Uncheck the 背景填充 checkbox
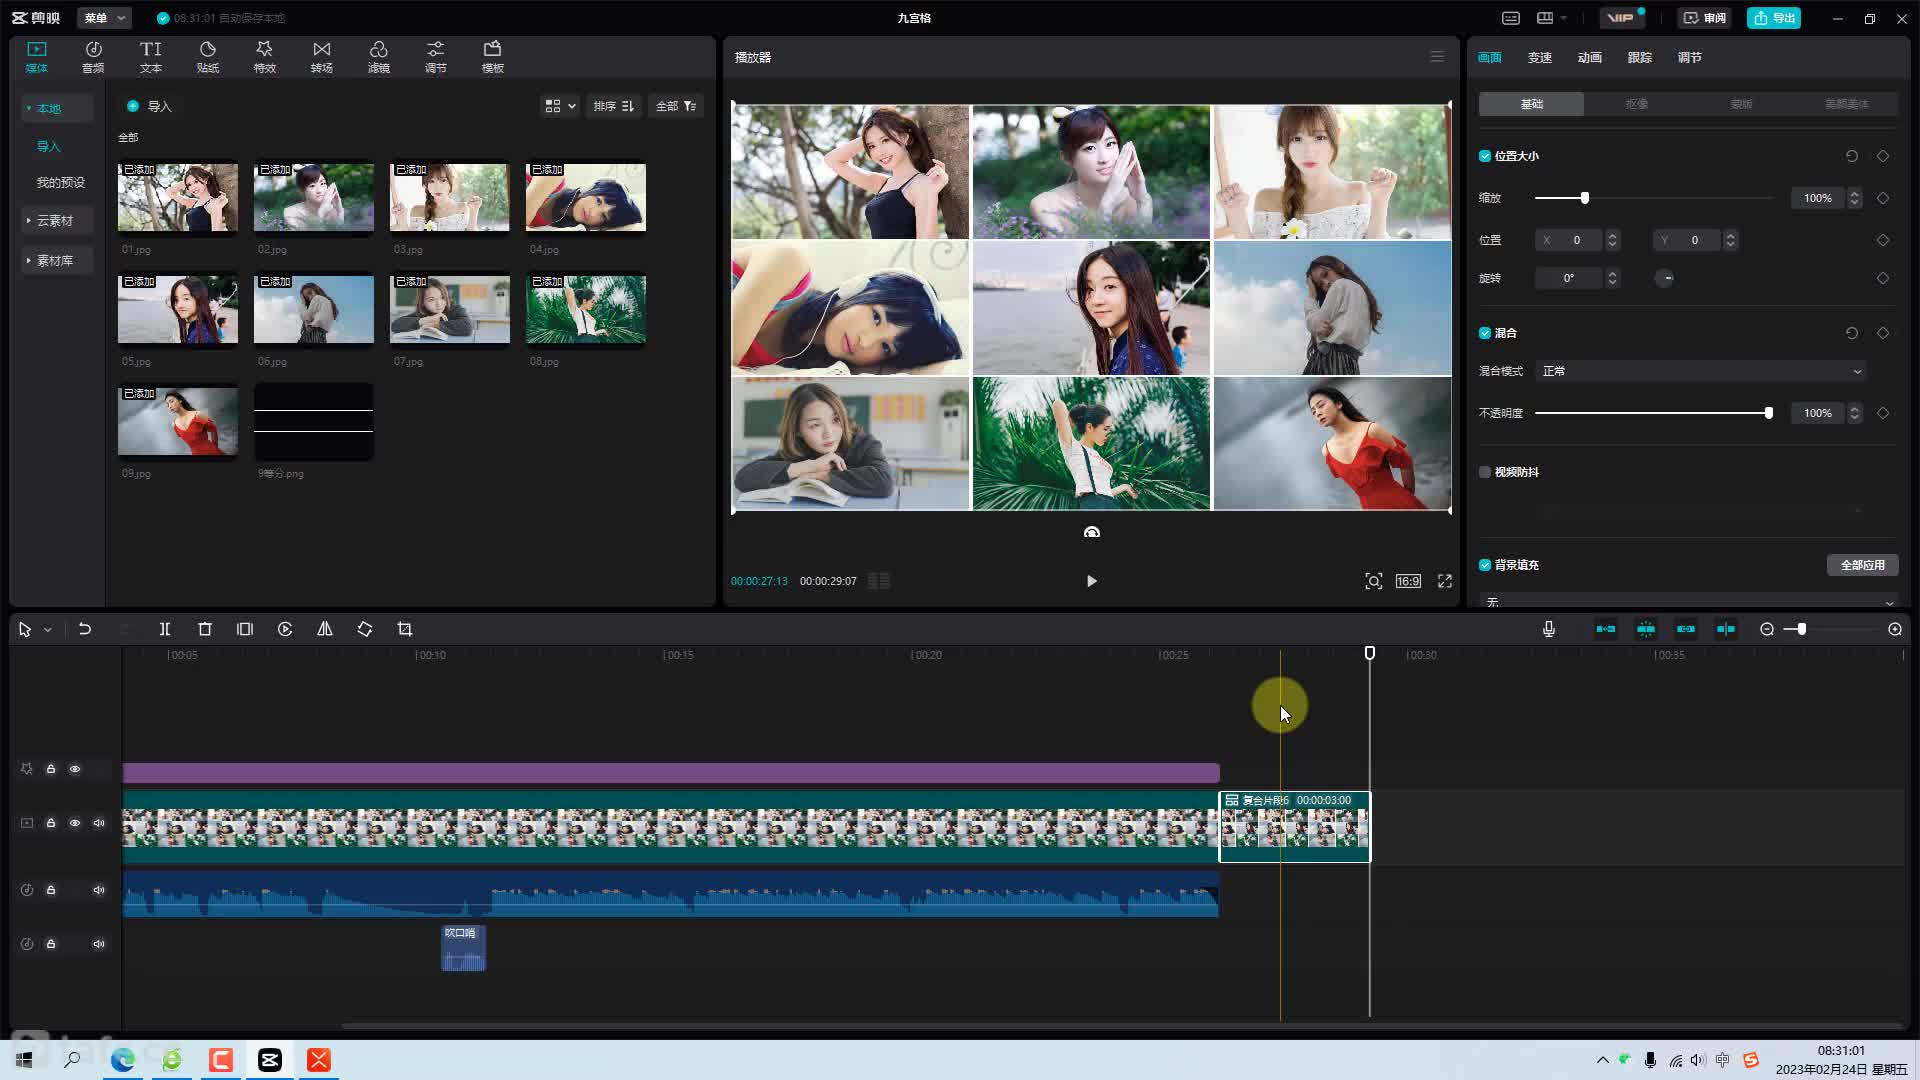This screenshot has width=1920, height=1080. (x=1485, y=565)
